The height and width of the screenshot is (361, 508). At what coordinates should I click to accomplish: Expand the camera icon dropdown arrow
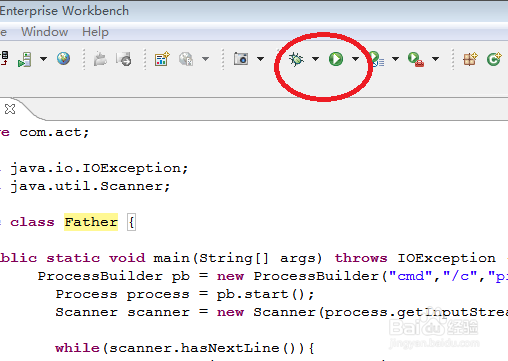[x=261, y=59]
